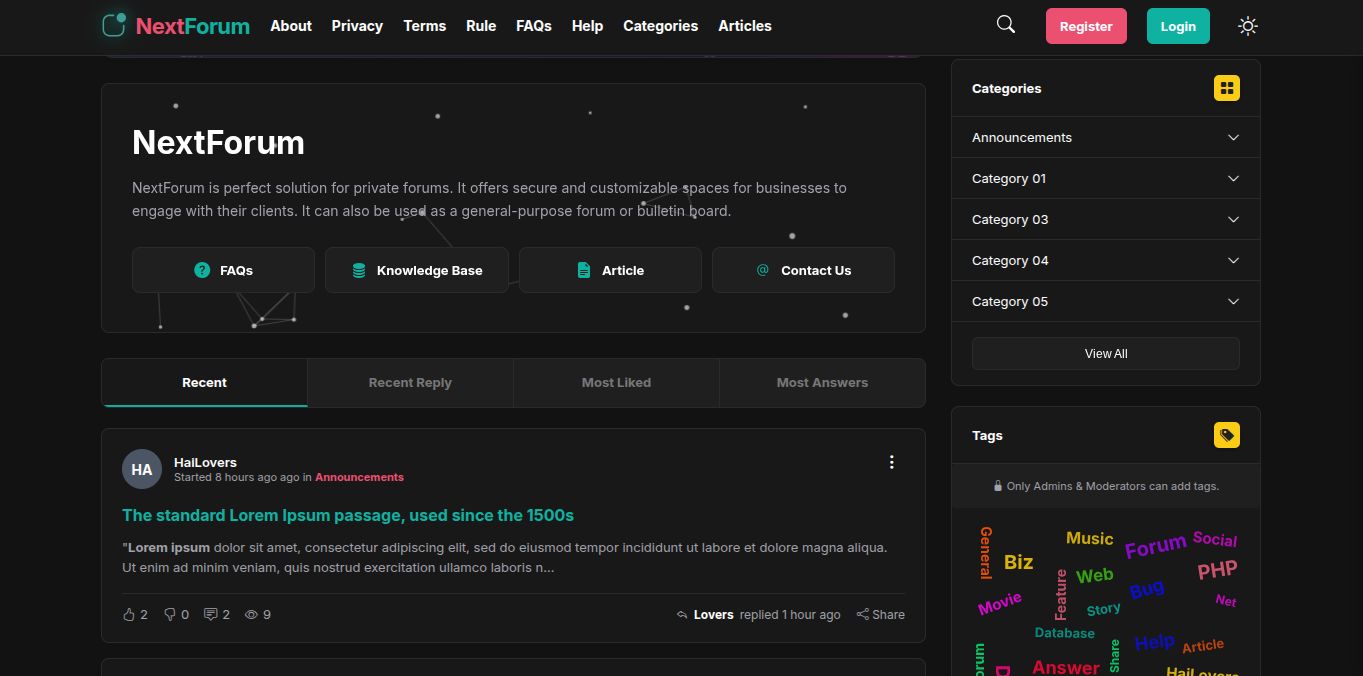Click the Register button
Viewport: 1363px width, 676px height.
[x=1085, y=26]
